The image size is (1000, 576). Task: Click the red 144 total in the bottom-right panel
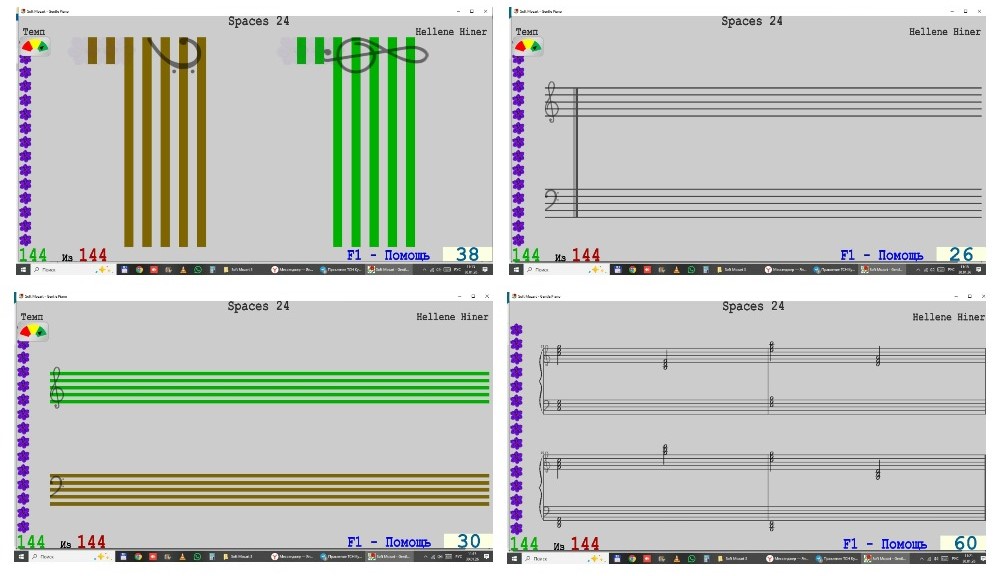pyautogui.click(x=585, y=544)
